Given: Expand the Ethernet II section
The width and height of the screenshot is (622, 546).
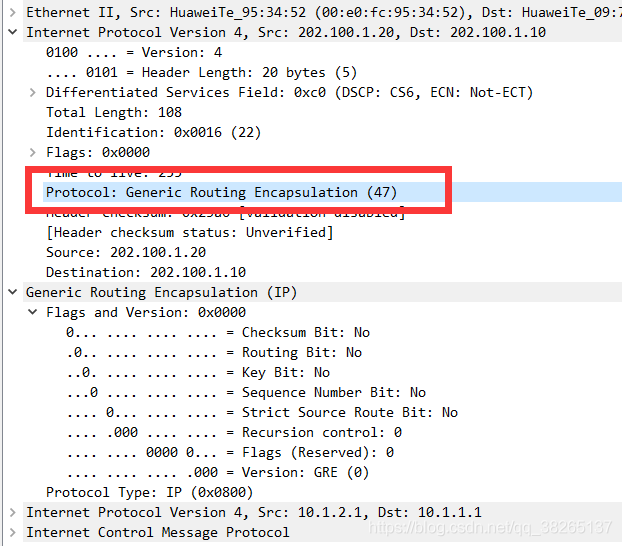Looking at the screenshot, I should coord(13,12).
